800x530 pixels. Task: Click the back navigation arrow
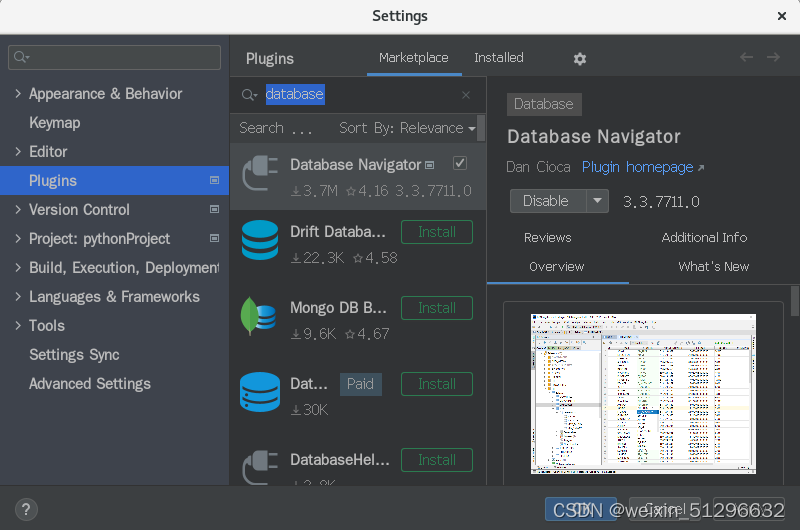(x=746, y=57)
